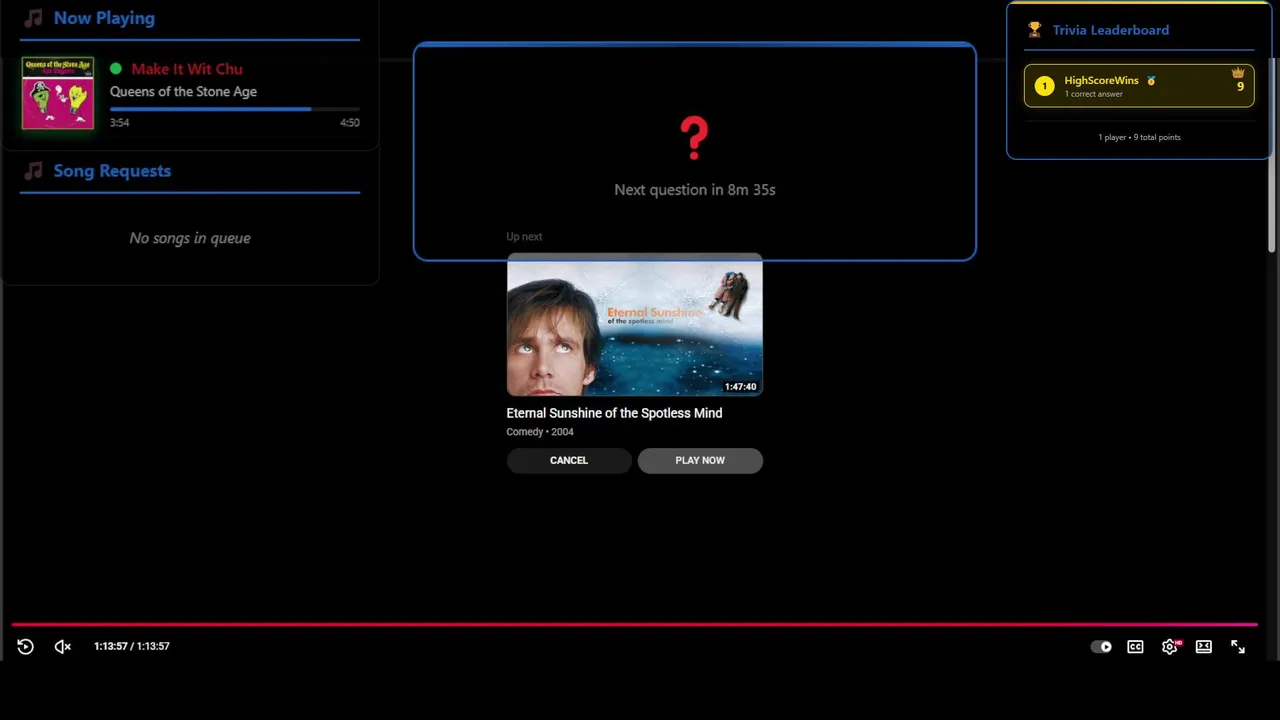
Task: Click the No songs in queue text
Action: (190, 238)
